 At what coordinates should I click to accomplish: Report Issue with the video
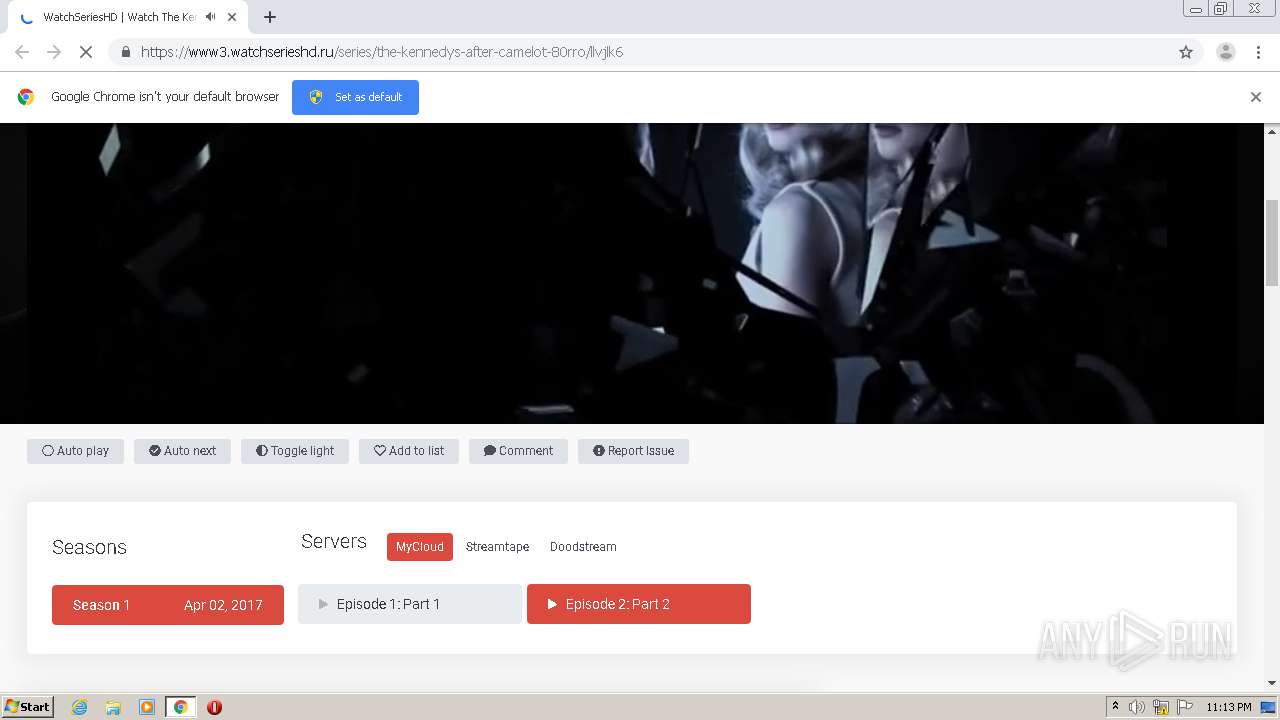[633, 451]
